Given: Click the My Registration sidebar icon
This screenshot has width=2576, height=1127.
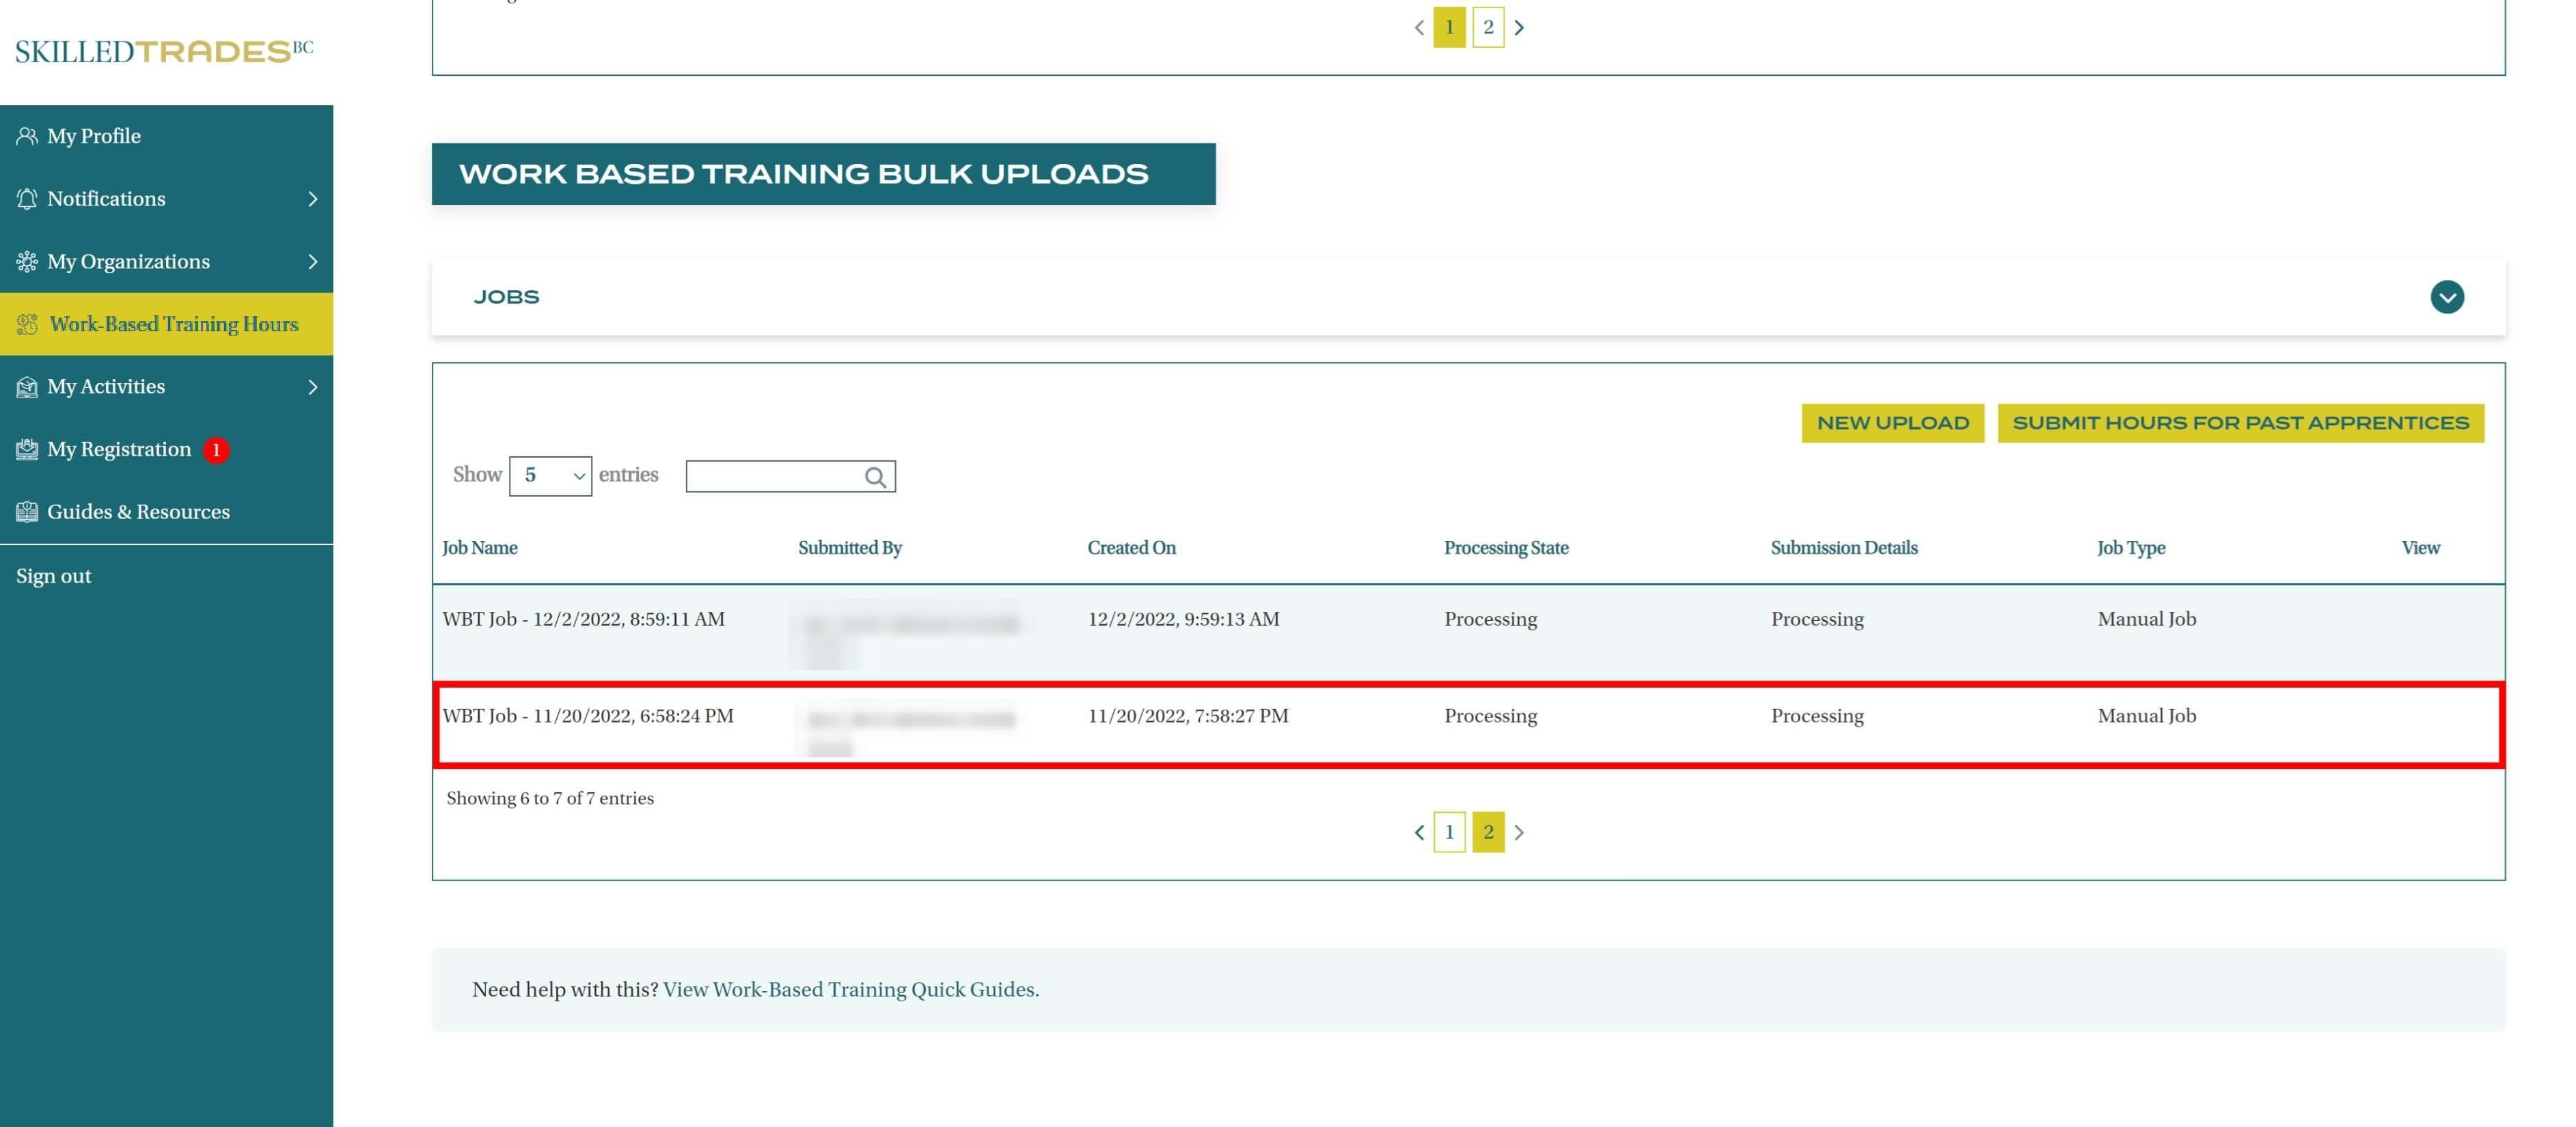Looking at the screenshot, I should coord(27,450).
